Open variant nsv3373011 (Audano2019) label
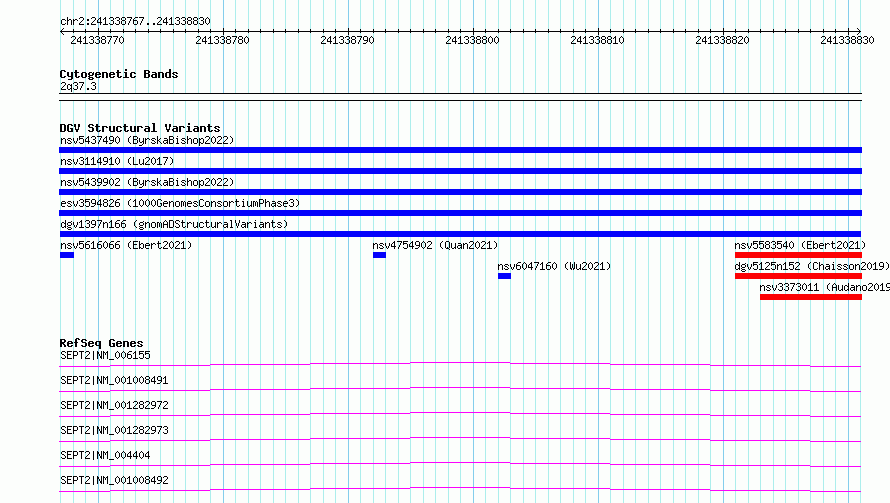 pos(825,287)
